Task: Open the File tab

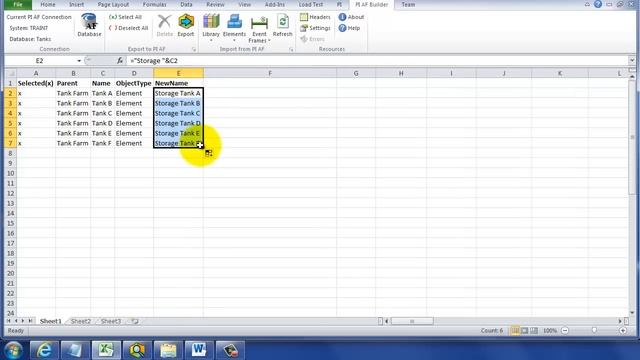Action: pyautogui.click(x=18, y=4)
